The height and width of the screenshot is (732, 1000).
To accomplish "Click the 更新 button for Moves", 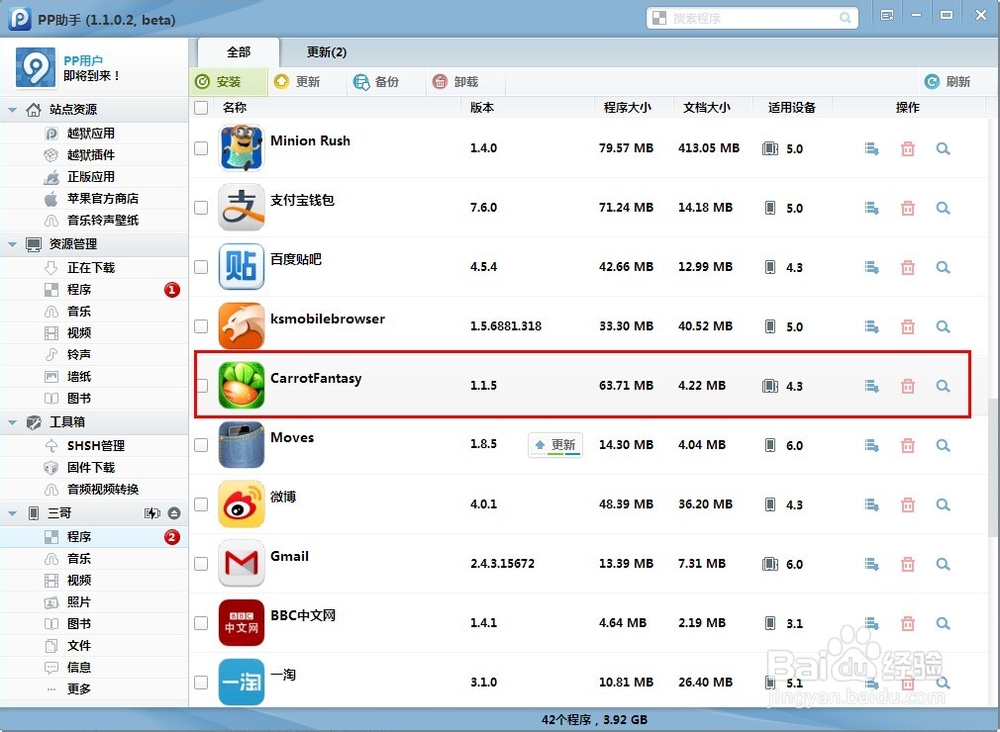I will pos(555,444).
